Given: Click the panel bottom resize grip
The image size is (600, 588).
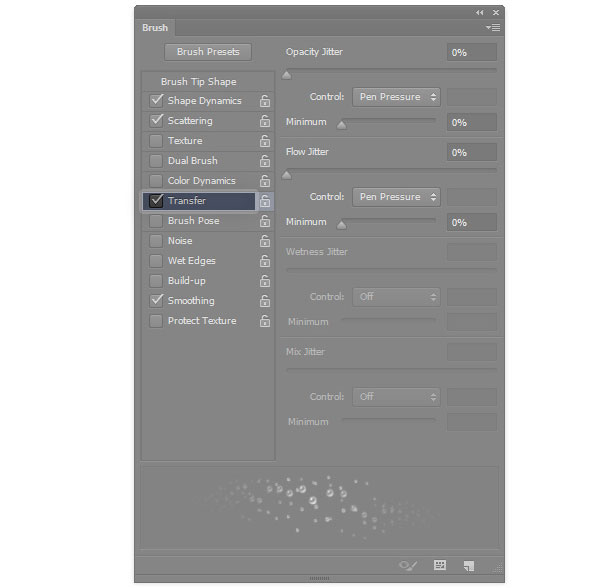Looking at the screenshot, I should [x=320, y=578].
